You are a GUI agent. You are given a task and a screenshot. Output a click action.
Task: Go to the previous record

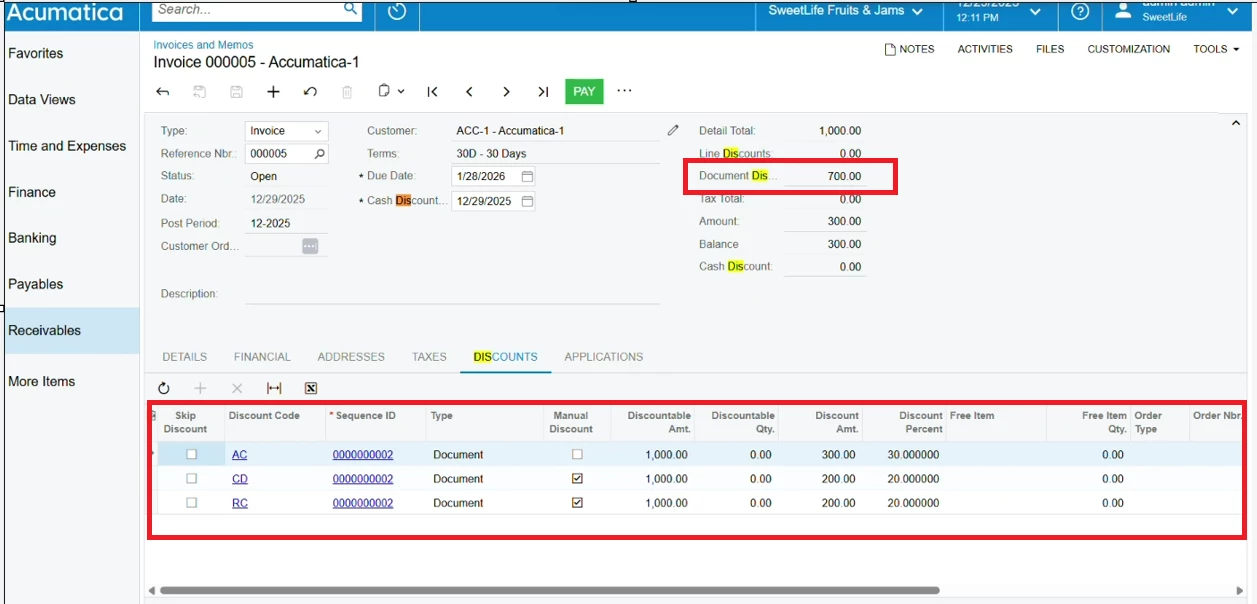[x=469, y=91]
